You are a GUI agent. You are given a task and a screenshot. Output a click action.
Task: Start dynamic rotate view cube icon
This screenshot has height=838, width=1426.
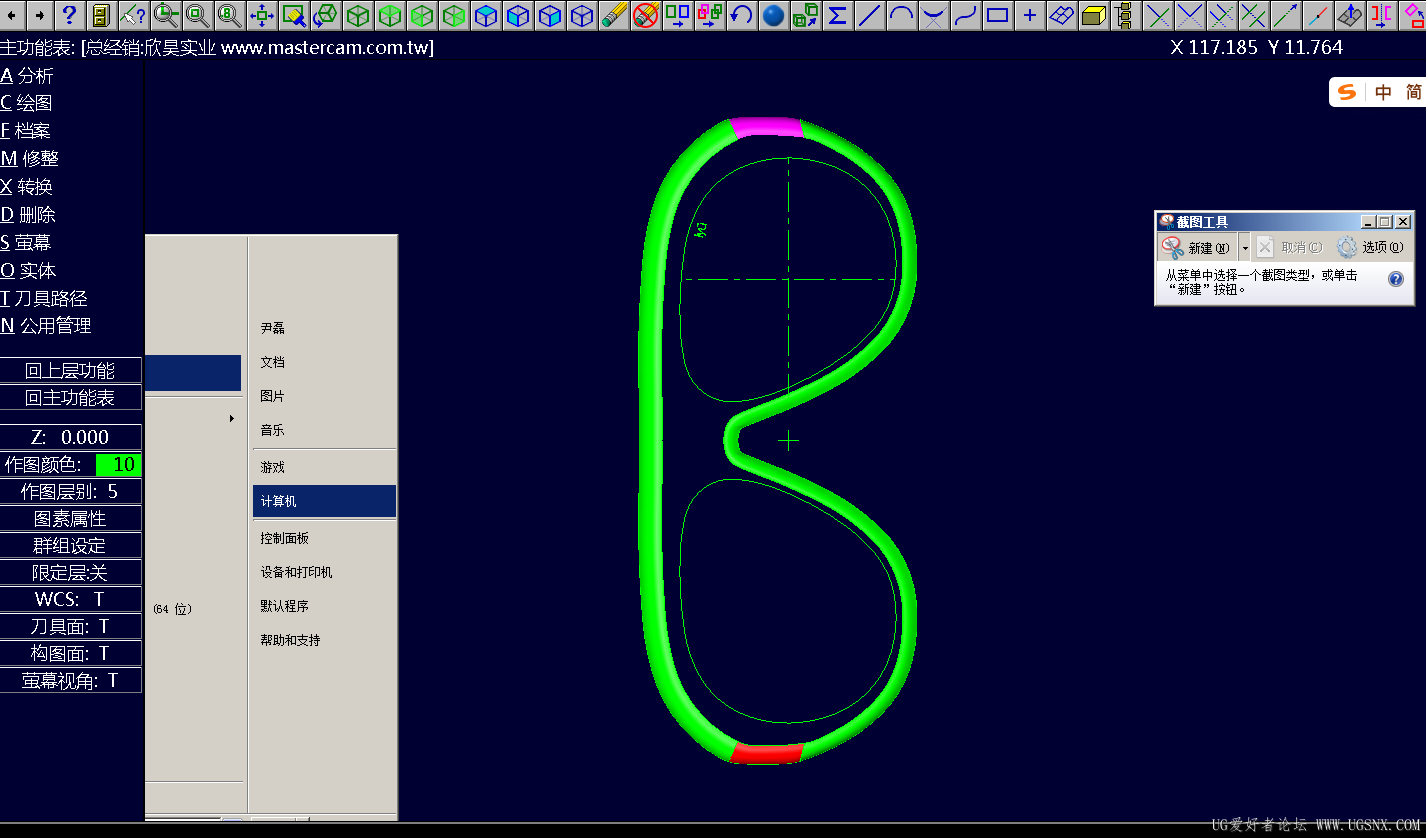pyautogui.click(x=326, y=15)
